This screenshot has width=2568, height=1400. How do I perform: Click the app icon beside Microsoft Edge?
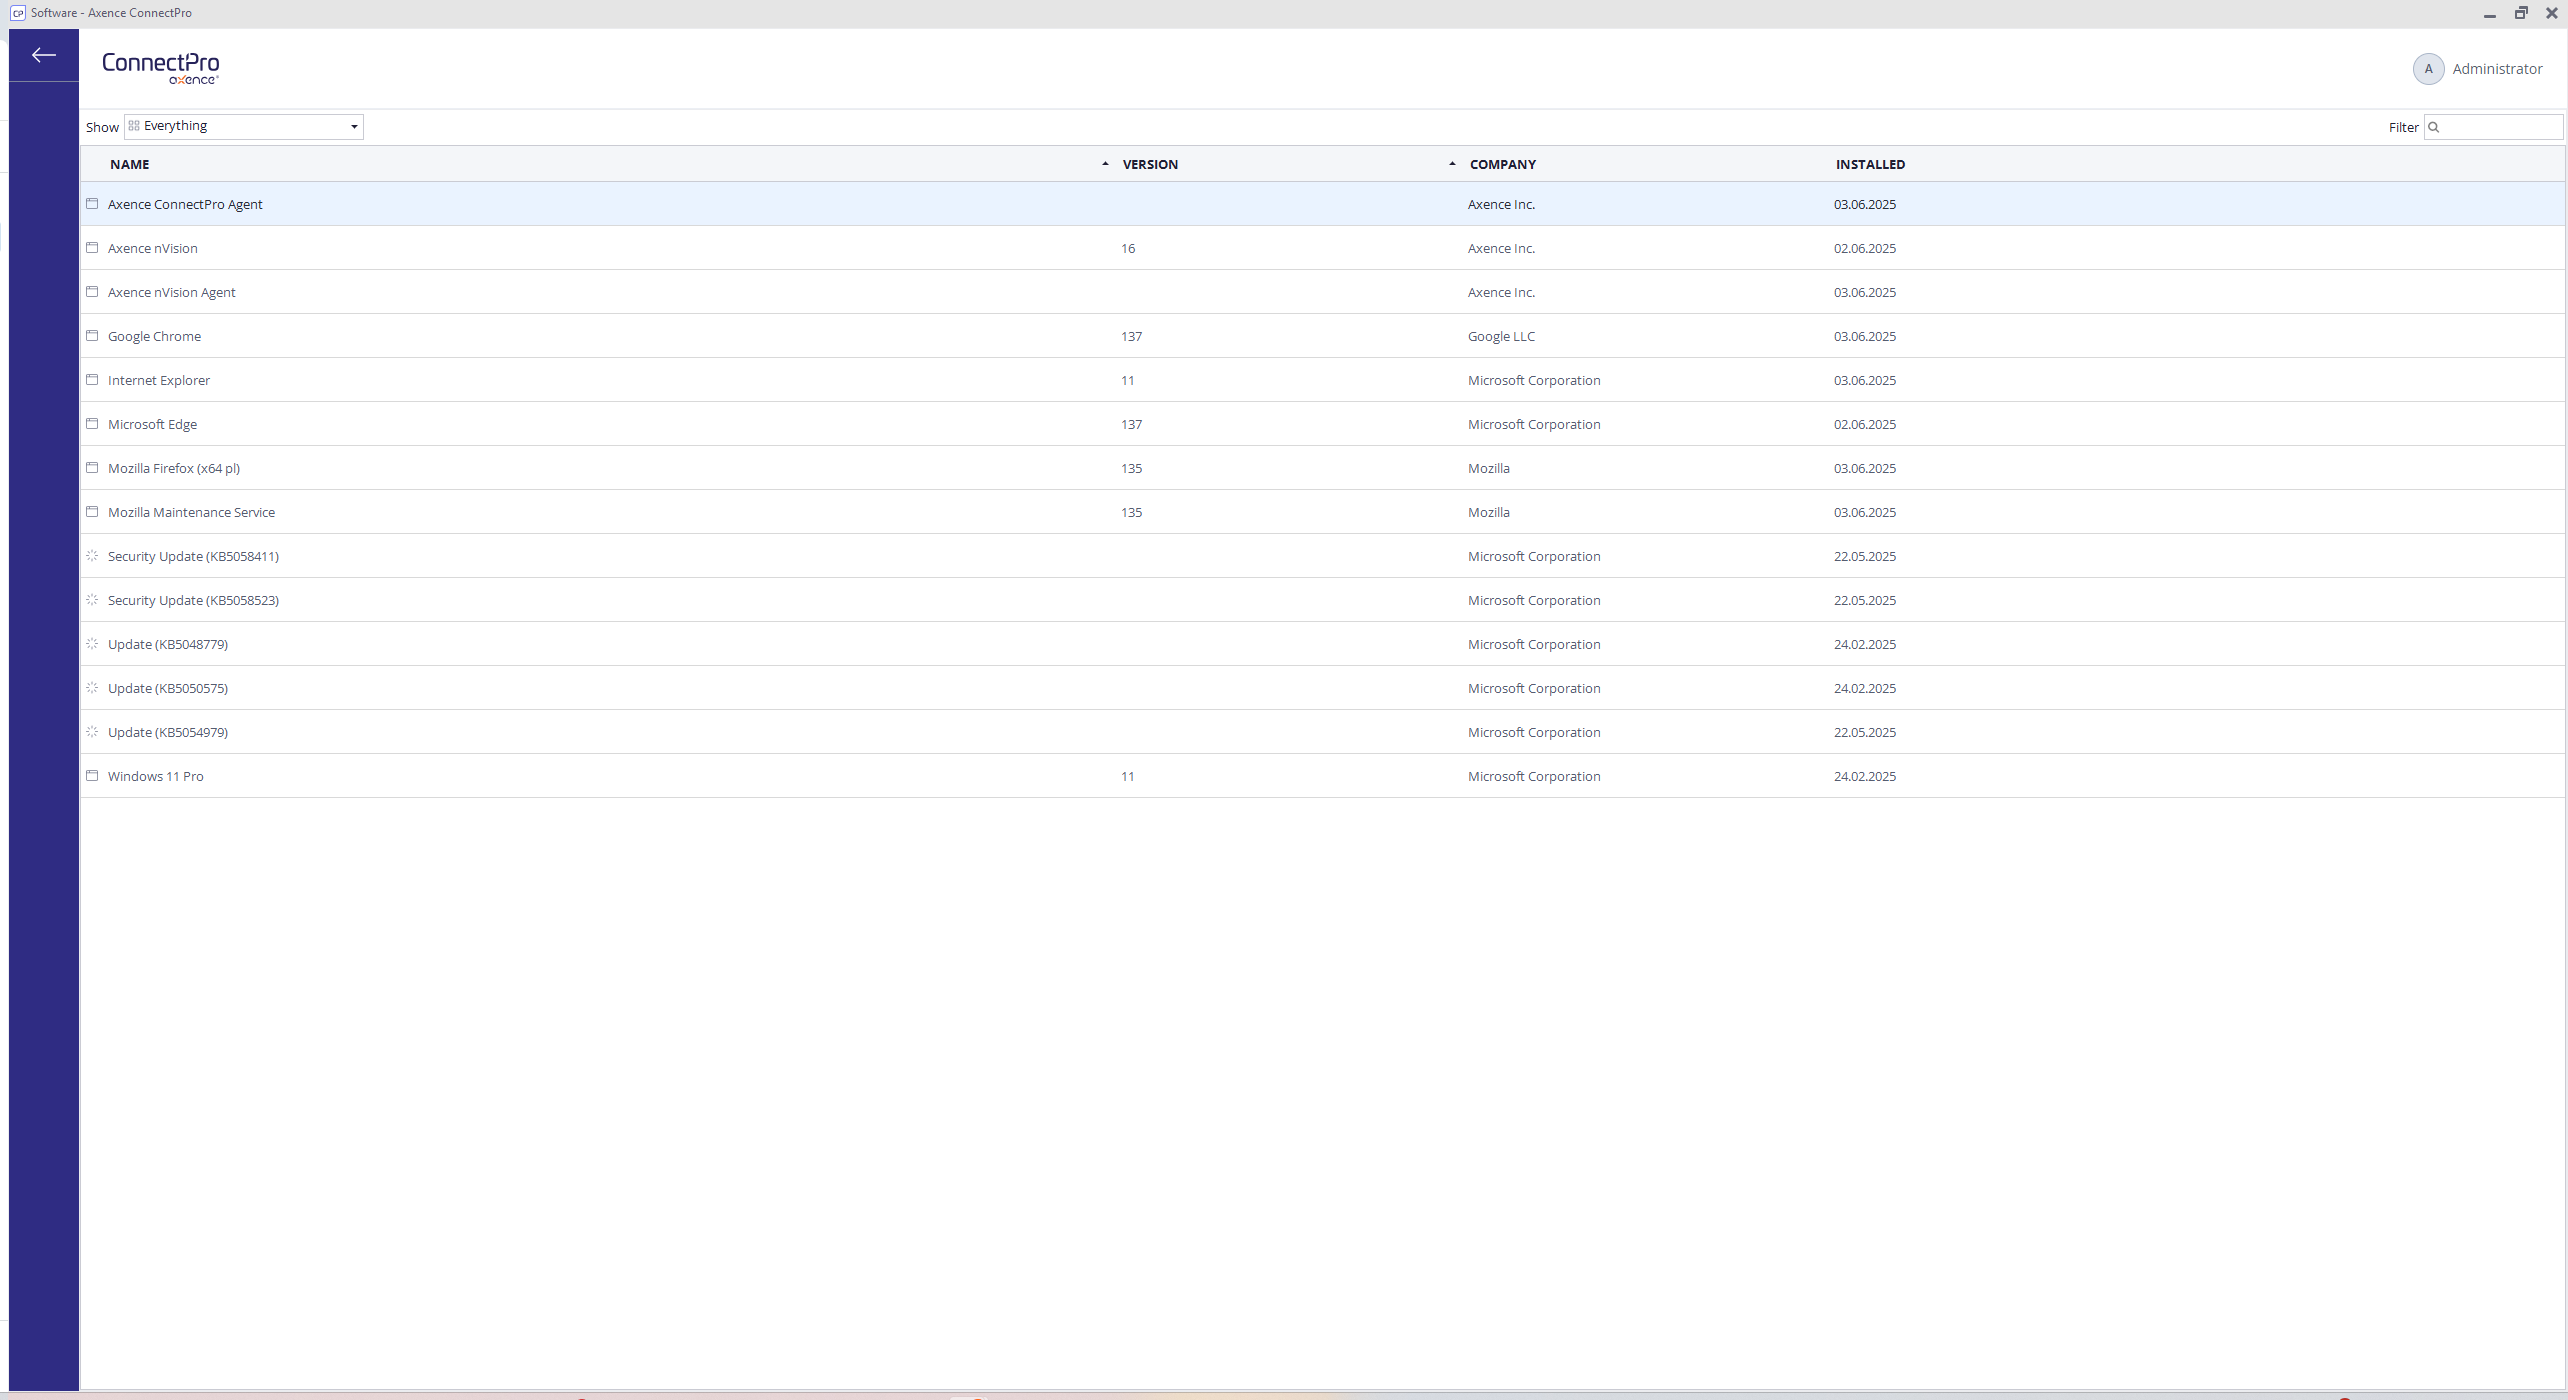tap(92, 424)
